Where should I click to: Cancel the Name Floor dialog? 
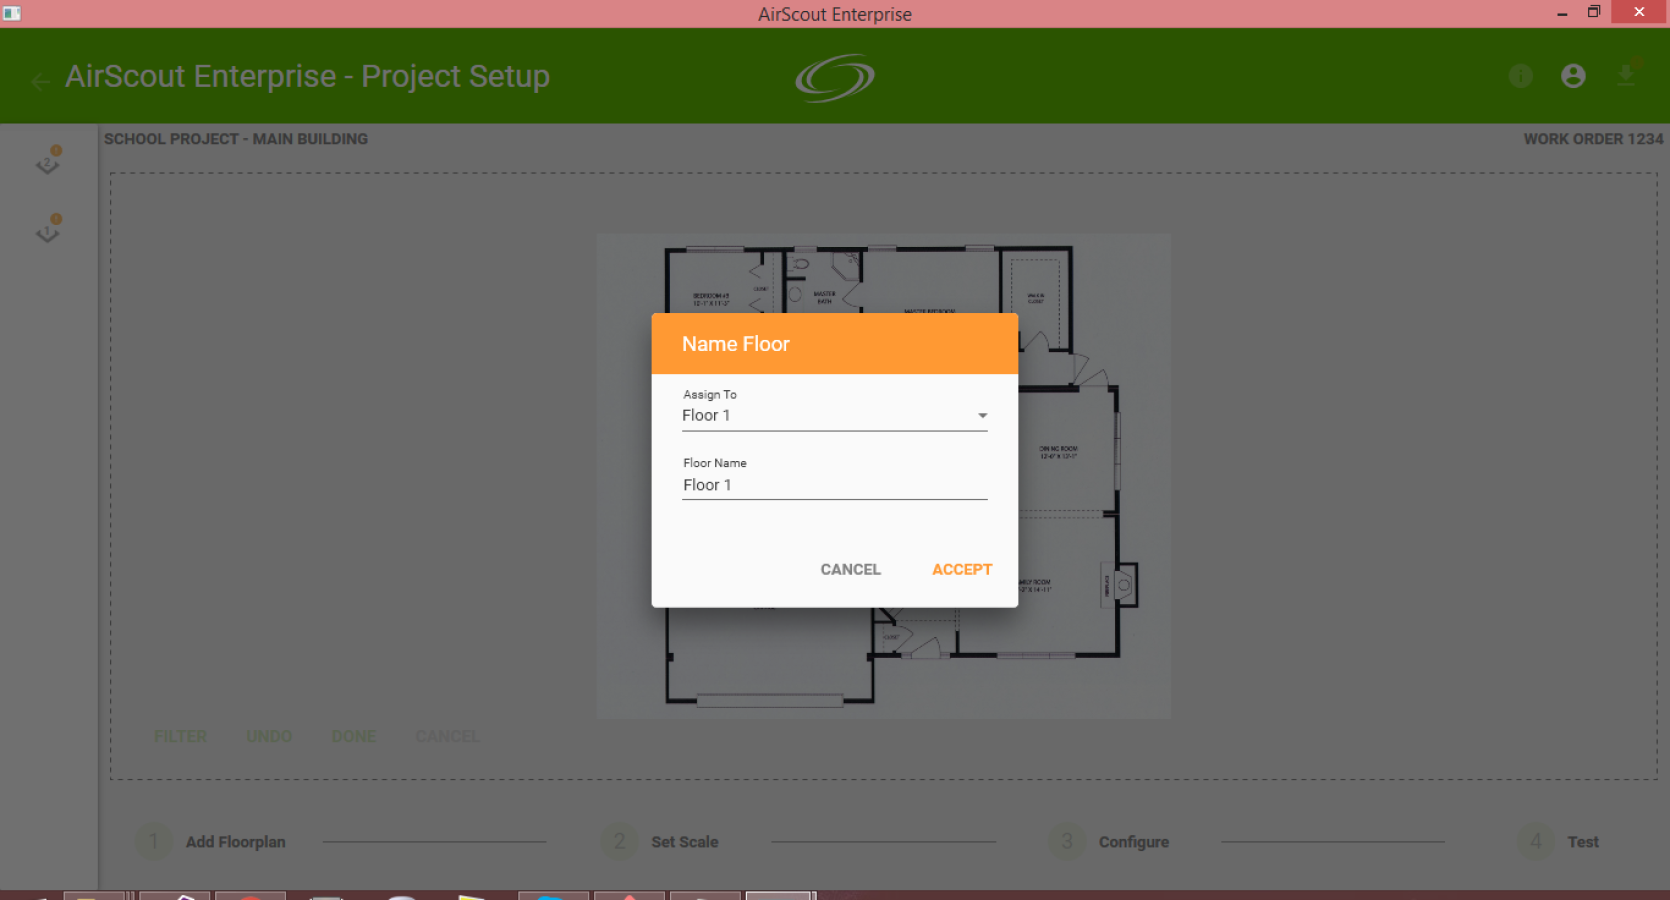pyautogui.click(x=850, y=569)
